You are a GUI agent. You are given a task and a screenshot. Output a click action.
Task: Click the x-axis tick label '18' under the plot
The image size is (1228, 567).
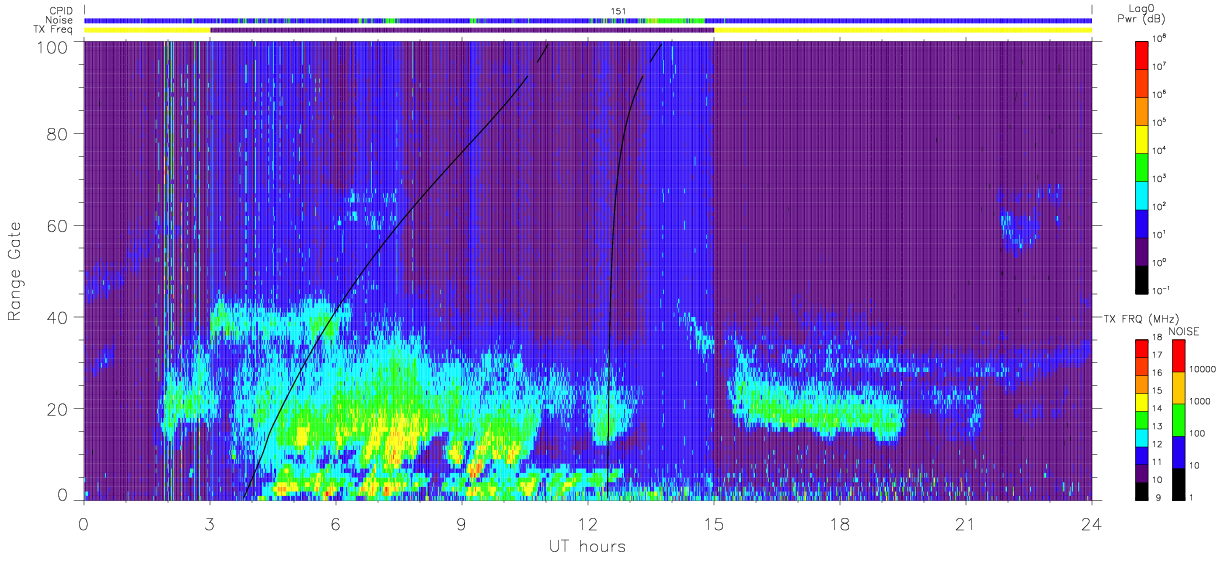[840, 524]
